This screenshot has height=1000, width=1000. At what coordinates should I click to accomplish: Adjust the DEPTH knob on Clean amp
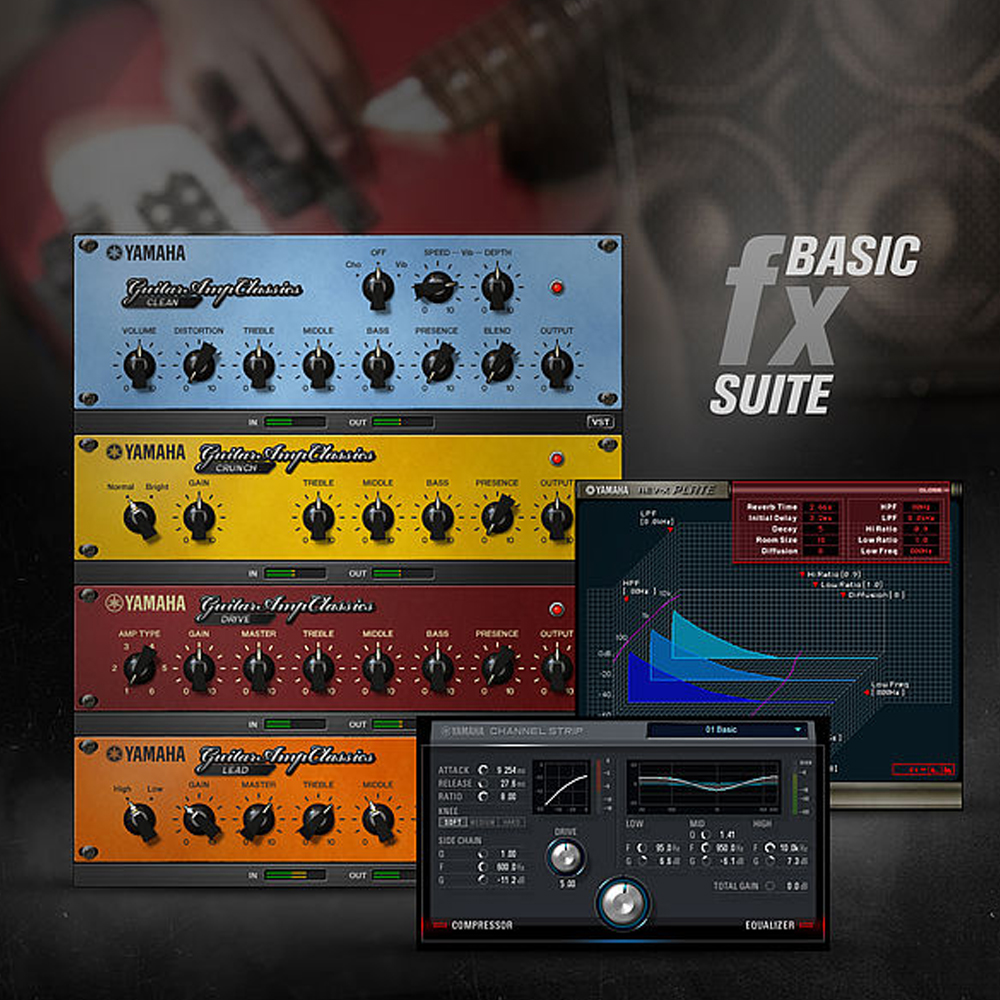(497, 288)
